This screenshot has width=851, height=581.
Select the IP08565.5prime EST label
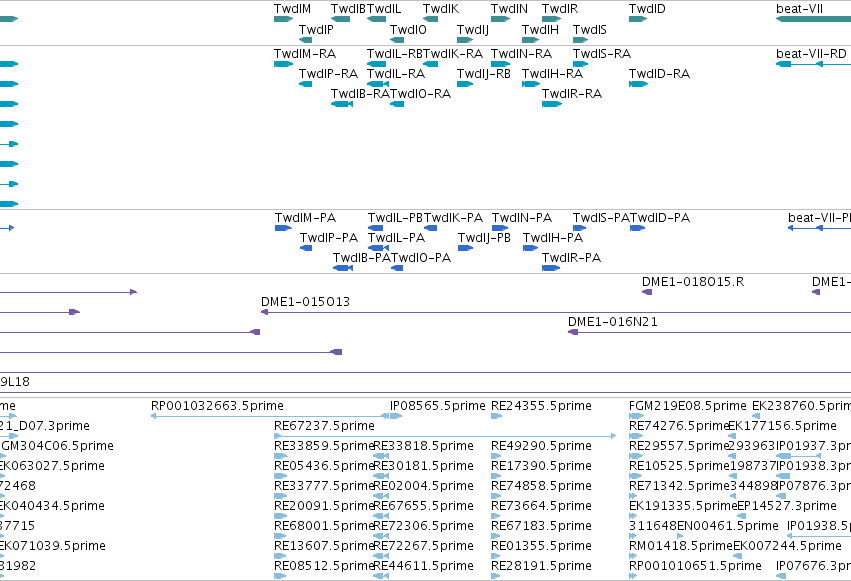pyautogui.click(x=437, y=406)
